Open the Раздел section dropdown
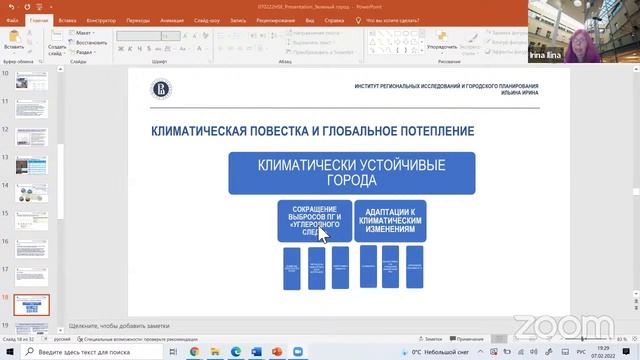640x360 pixels. click(x=83, y=52)
